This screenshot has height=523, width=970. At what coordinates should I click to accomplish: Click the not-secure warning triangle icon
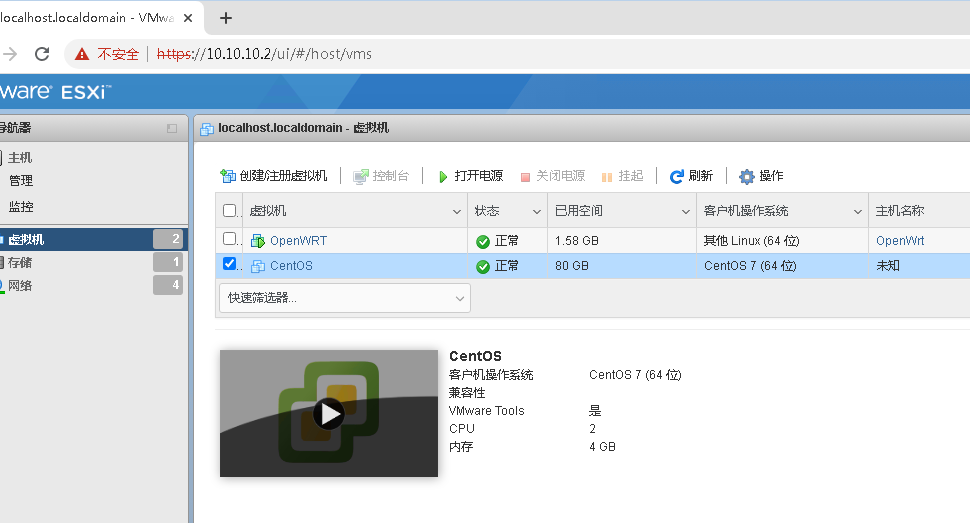click(x=82, y=54)
